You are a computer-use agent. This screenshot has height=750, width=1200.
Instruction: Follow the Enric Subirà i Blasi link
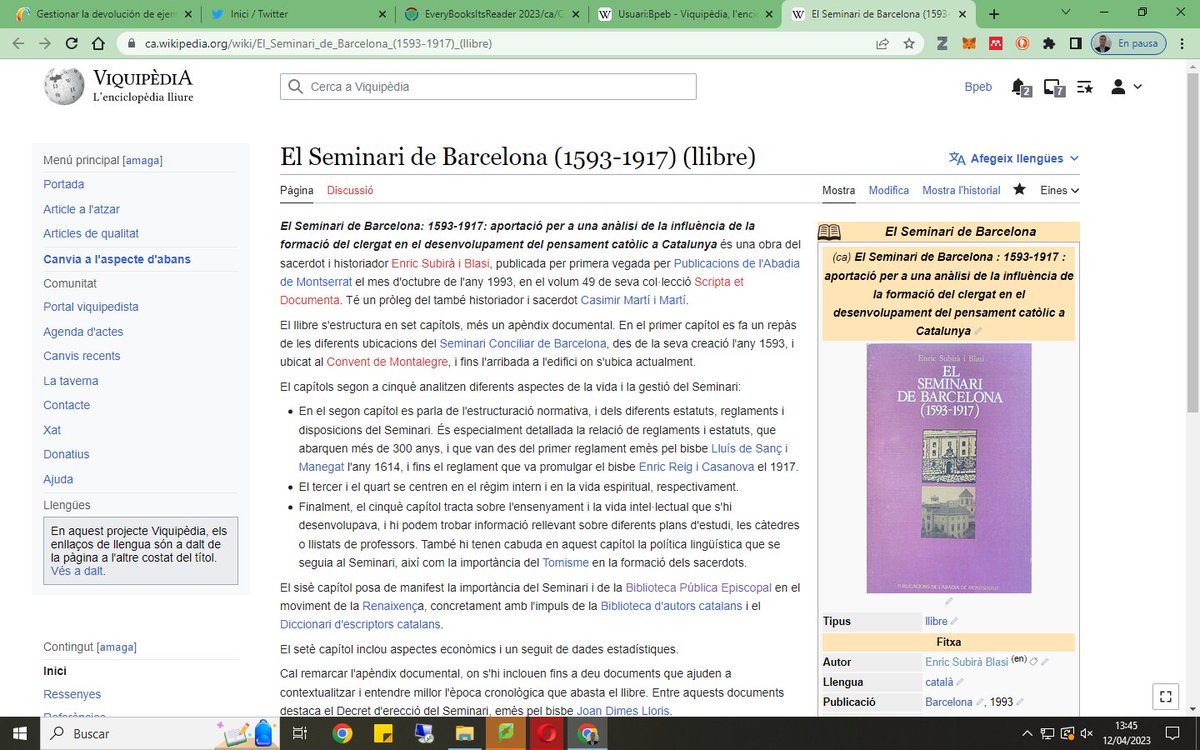[x=441, y=263]
